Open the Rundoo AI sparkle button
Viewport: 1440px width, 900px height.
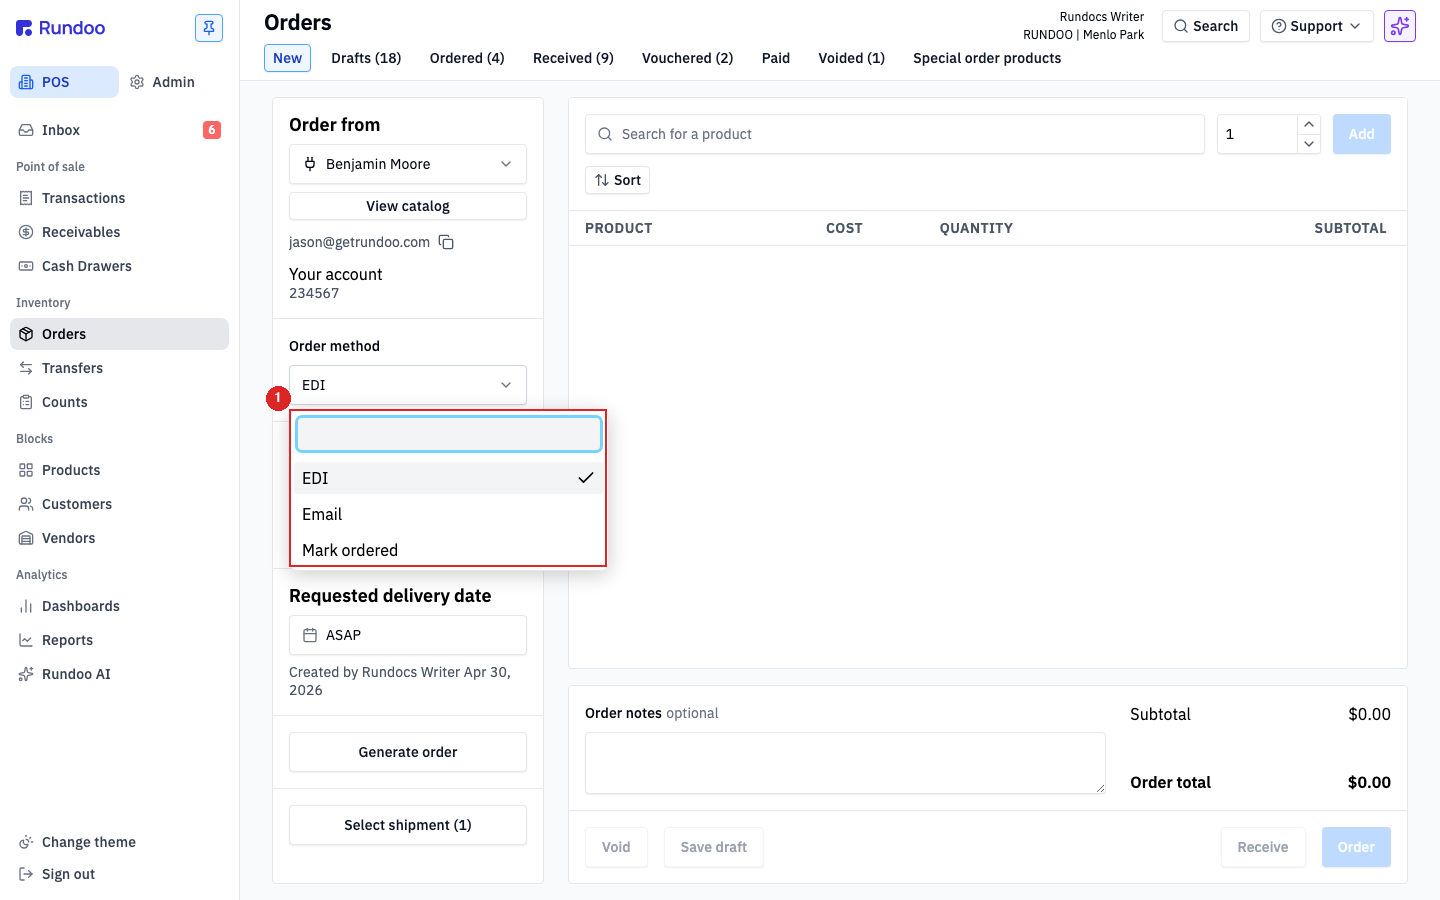[x=1400, y=26]
